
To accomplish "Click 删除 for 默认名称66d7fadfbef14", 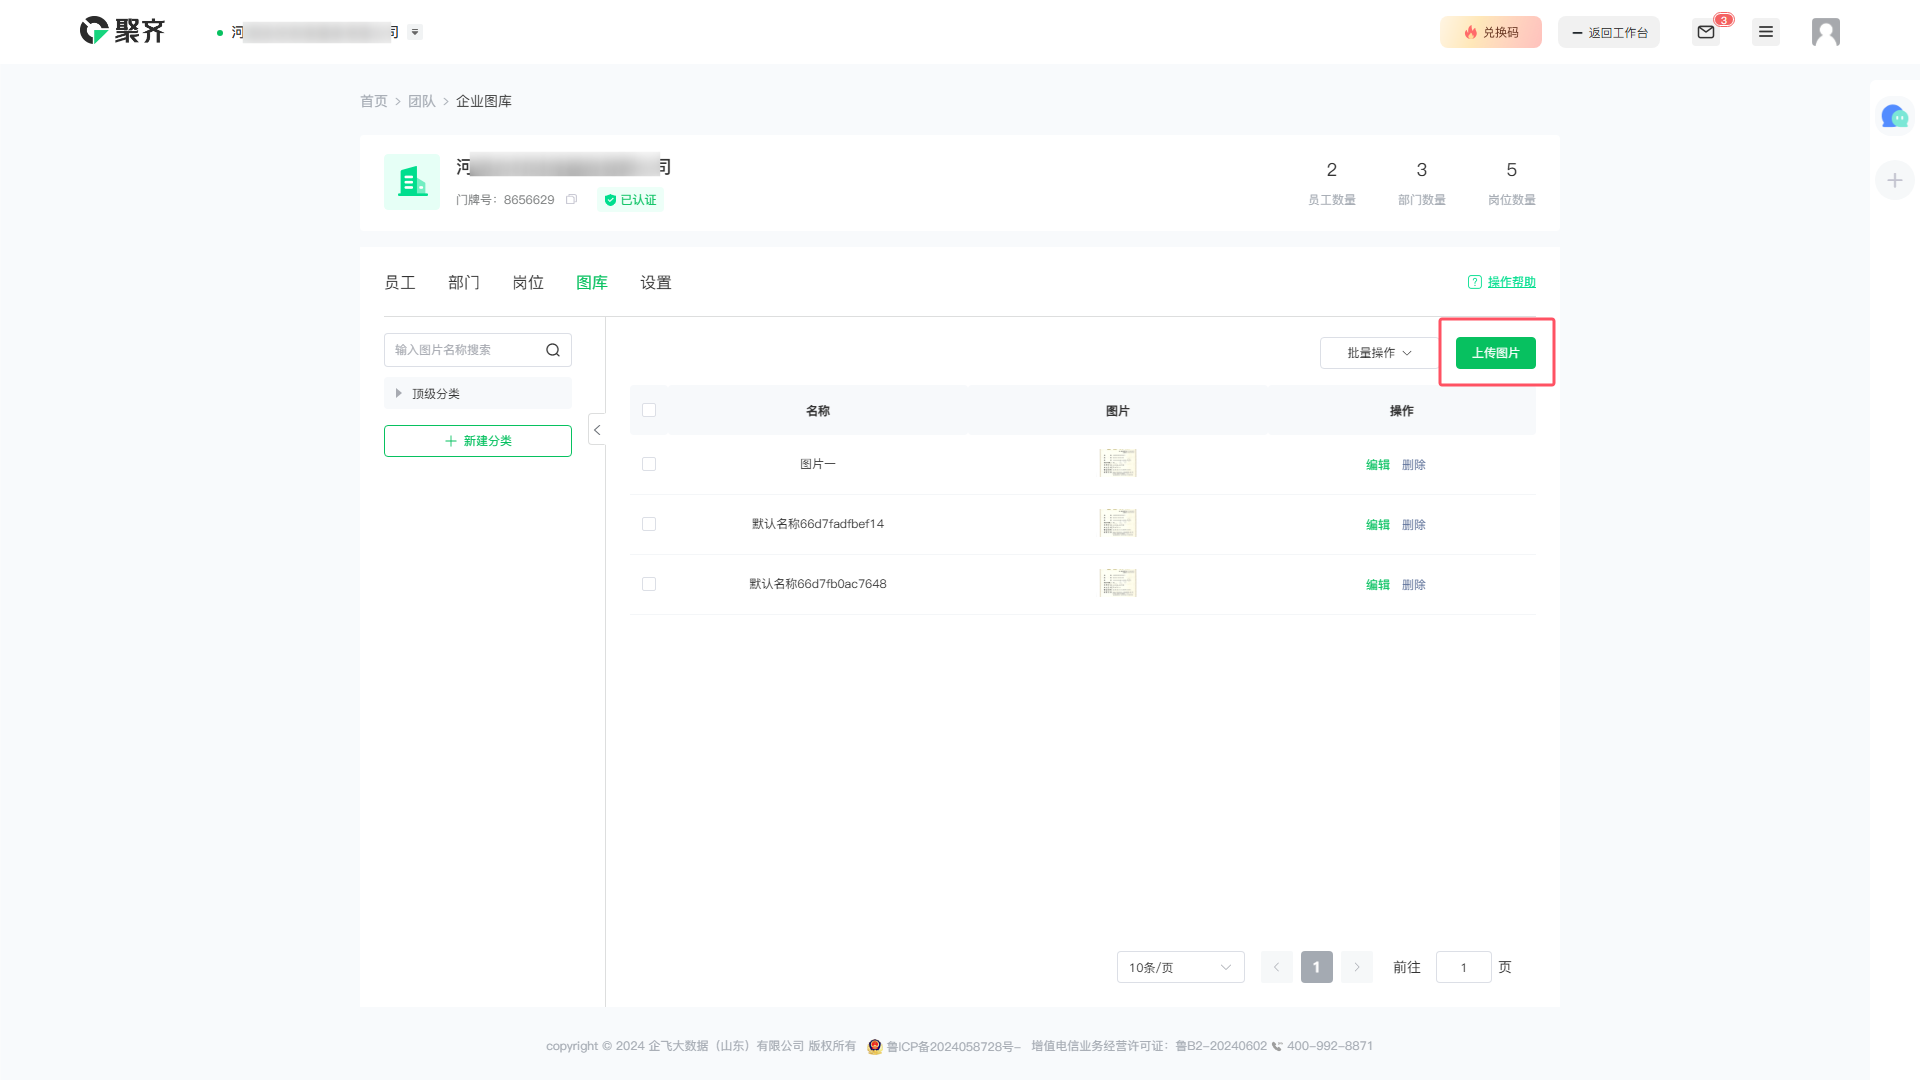I will tap(1414, 525).
